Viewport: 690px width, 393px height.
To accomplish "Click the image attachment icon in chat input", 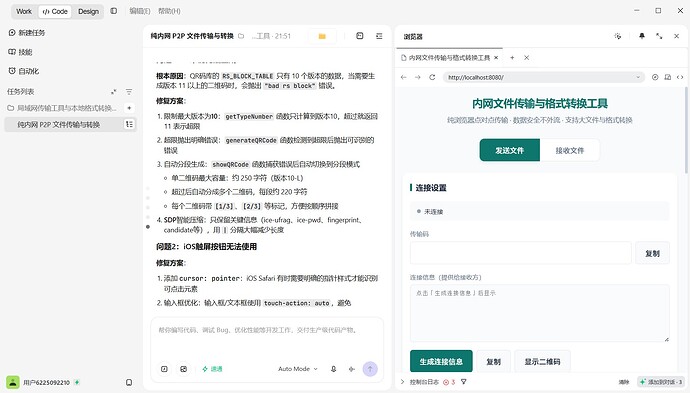I will (x=184, y=369).
